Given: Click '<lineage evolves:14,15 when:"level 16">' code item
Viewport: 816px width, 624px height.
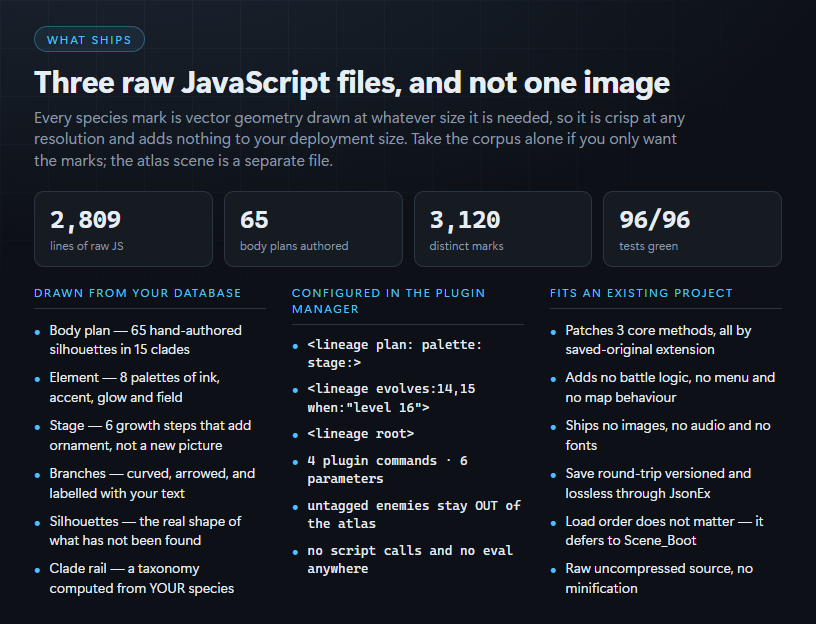Looking at the screenshot, I should click(391, 398).
